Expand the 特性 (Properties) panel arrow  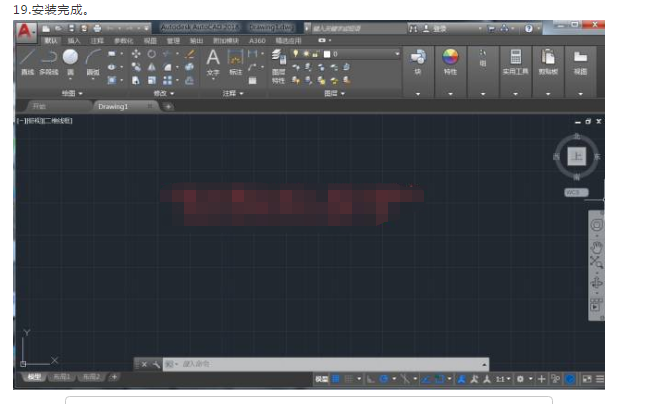pos(450,94)
